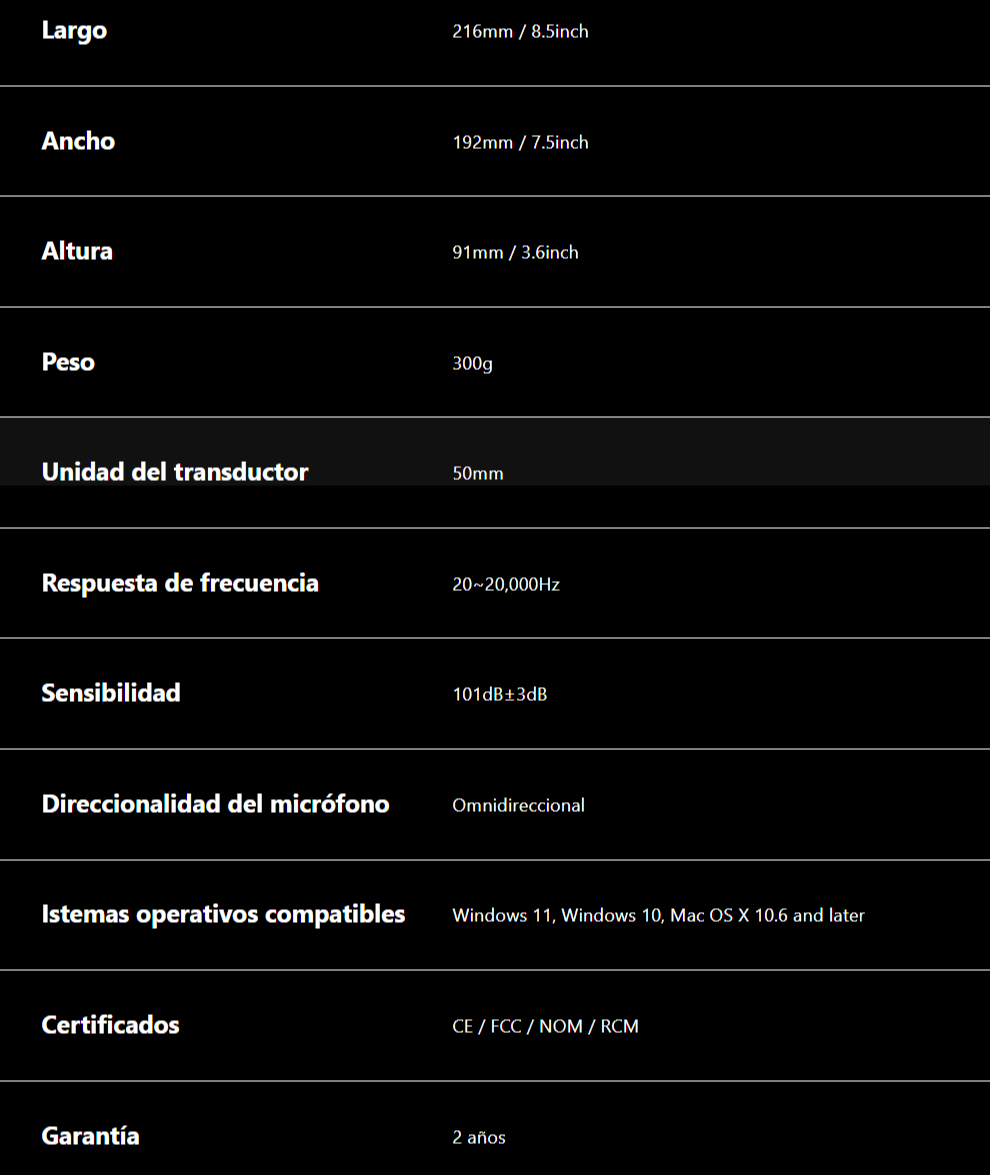
Task: Select the Omnidireccional value text
Action: click(x=518, y=805)
